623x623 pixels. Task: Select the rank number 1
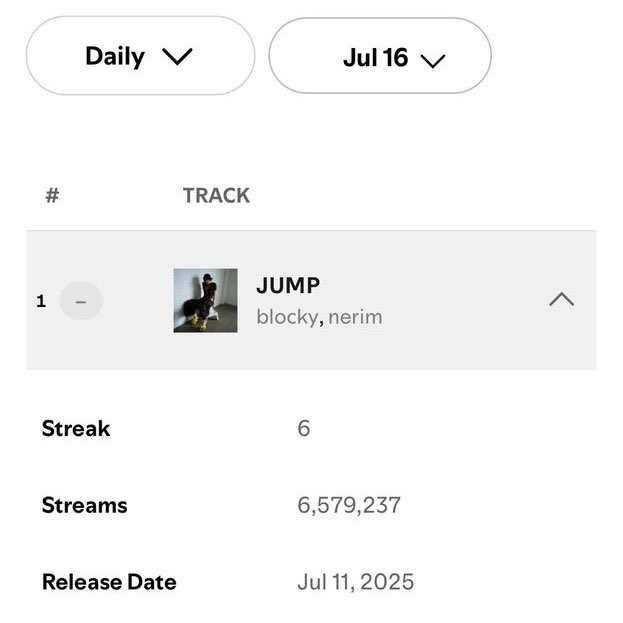(x=41, y=300)
